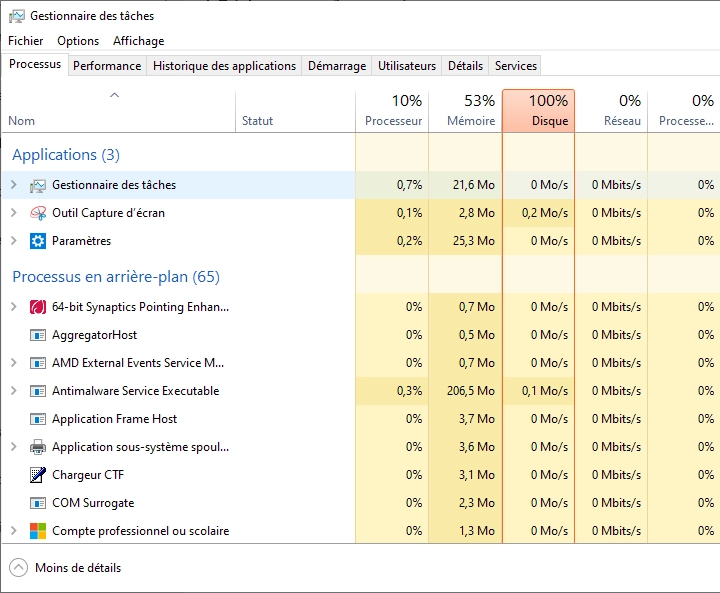Sort by the Statut column header
This screenshot has width=720, height=593.
(295, 112)
